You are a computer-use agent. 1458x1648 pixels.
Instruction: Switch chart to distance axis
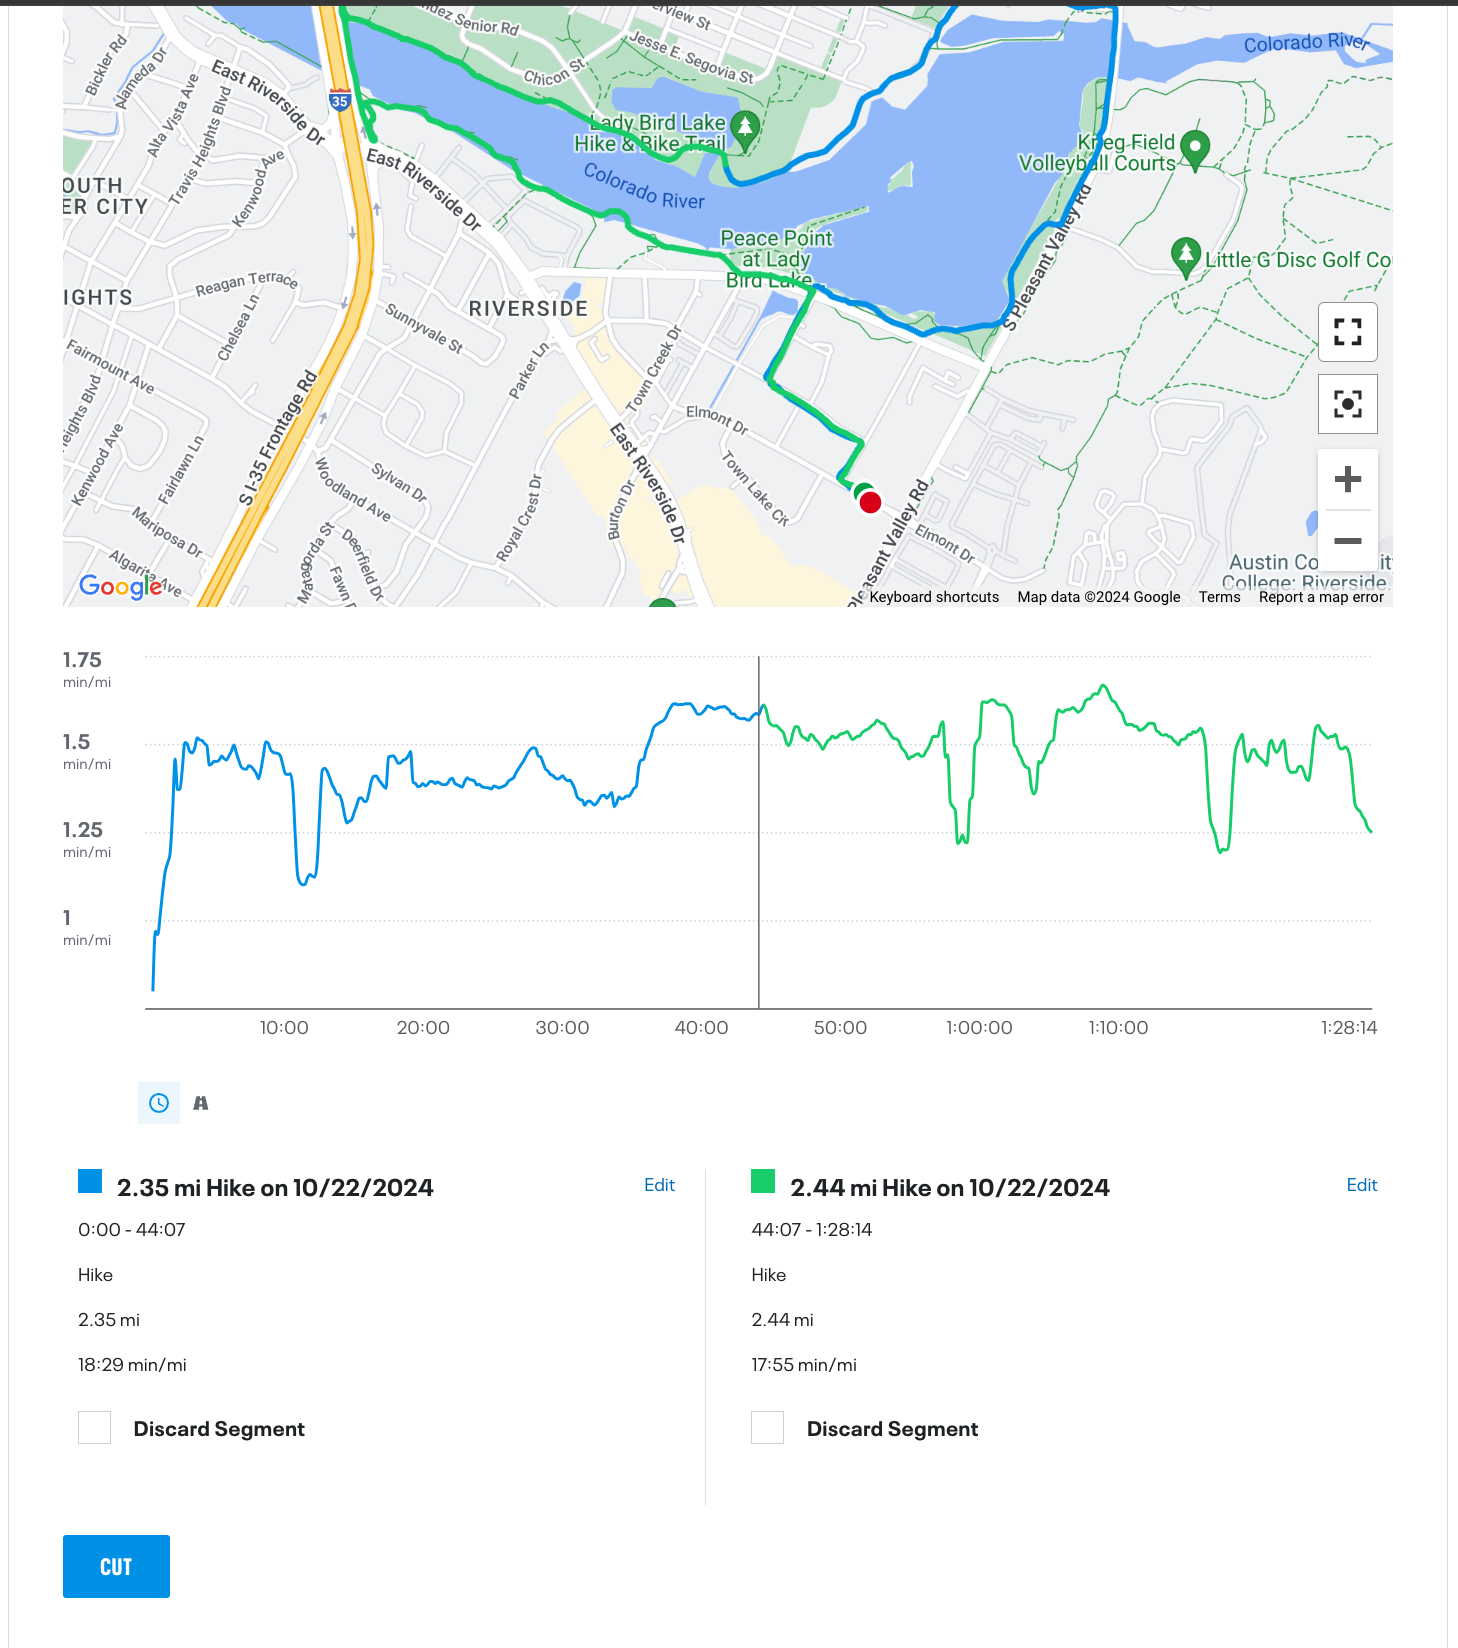[201, 1103]
